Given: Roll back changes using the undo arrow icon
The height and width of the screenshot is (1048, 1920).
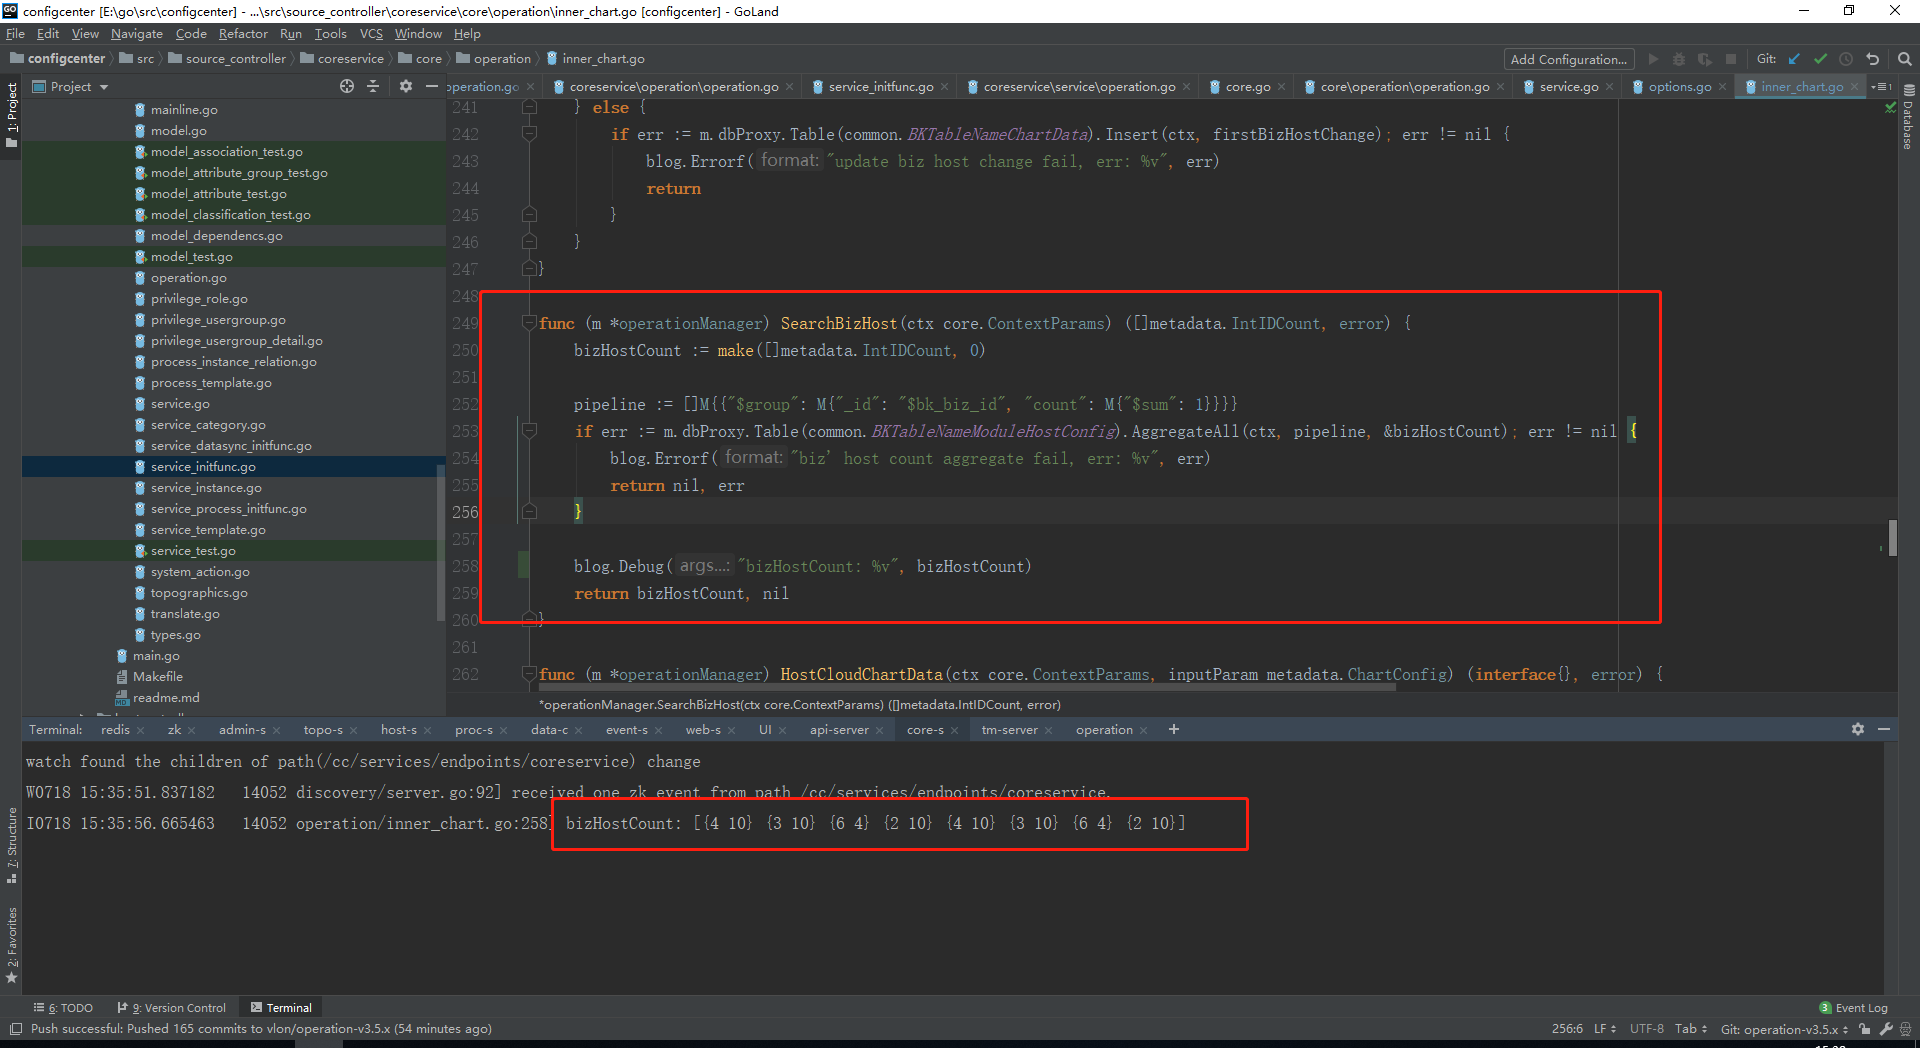Looking at the screenshot, I should click(x=1872, y=59).
